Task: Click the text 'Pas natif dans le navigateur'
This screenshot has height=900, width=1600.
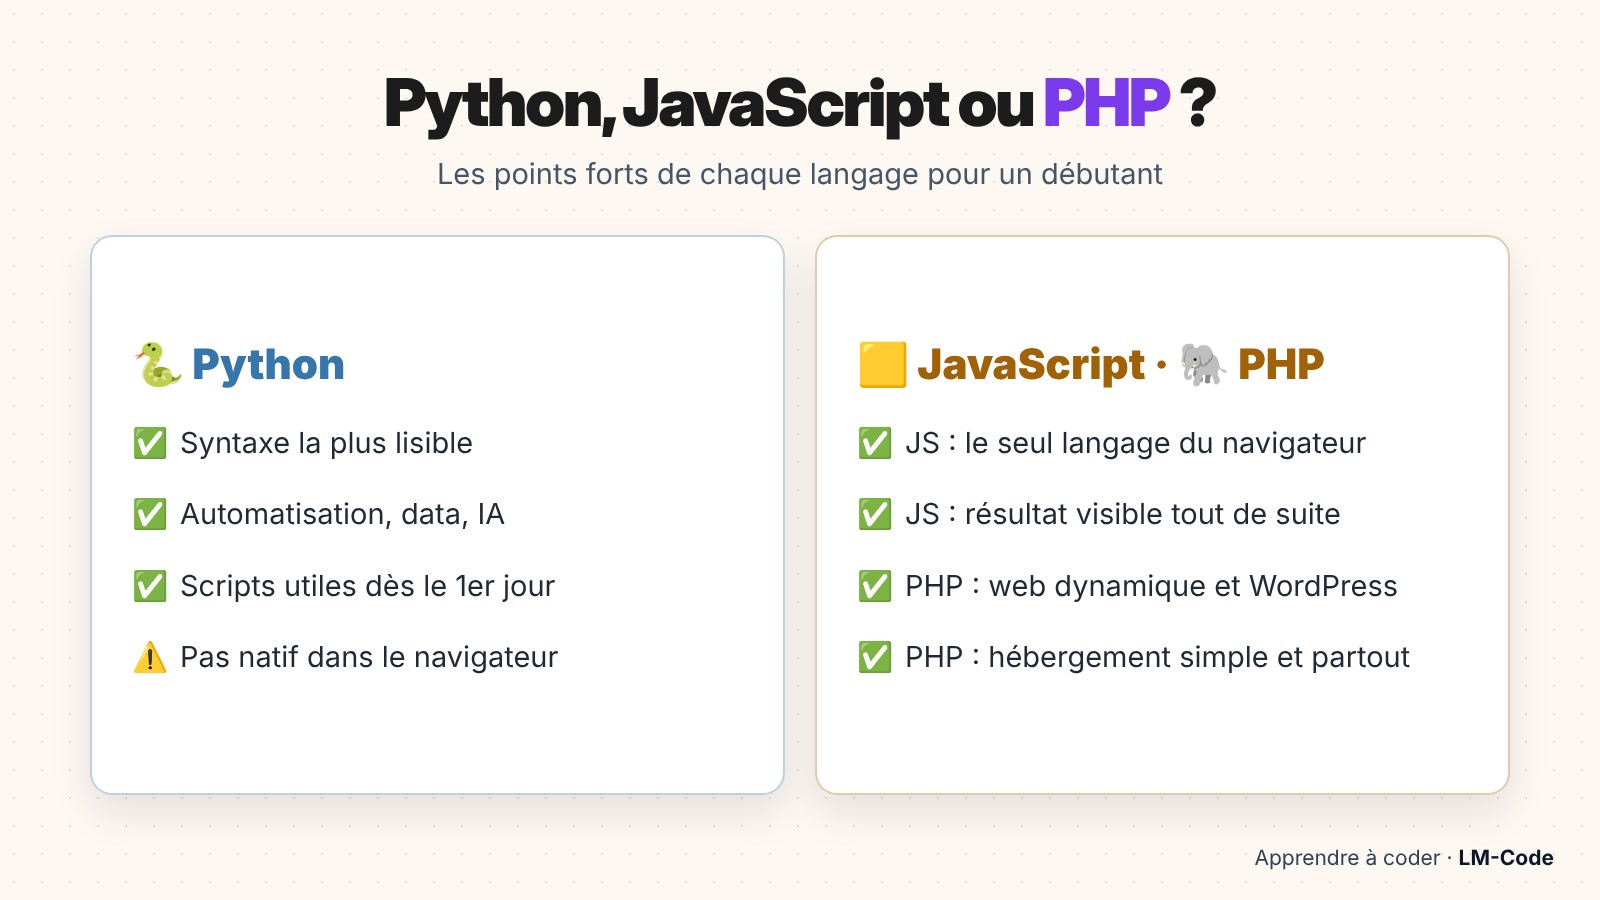Action: pyautogui.click(x=369, y=657)
